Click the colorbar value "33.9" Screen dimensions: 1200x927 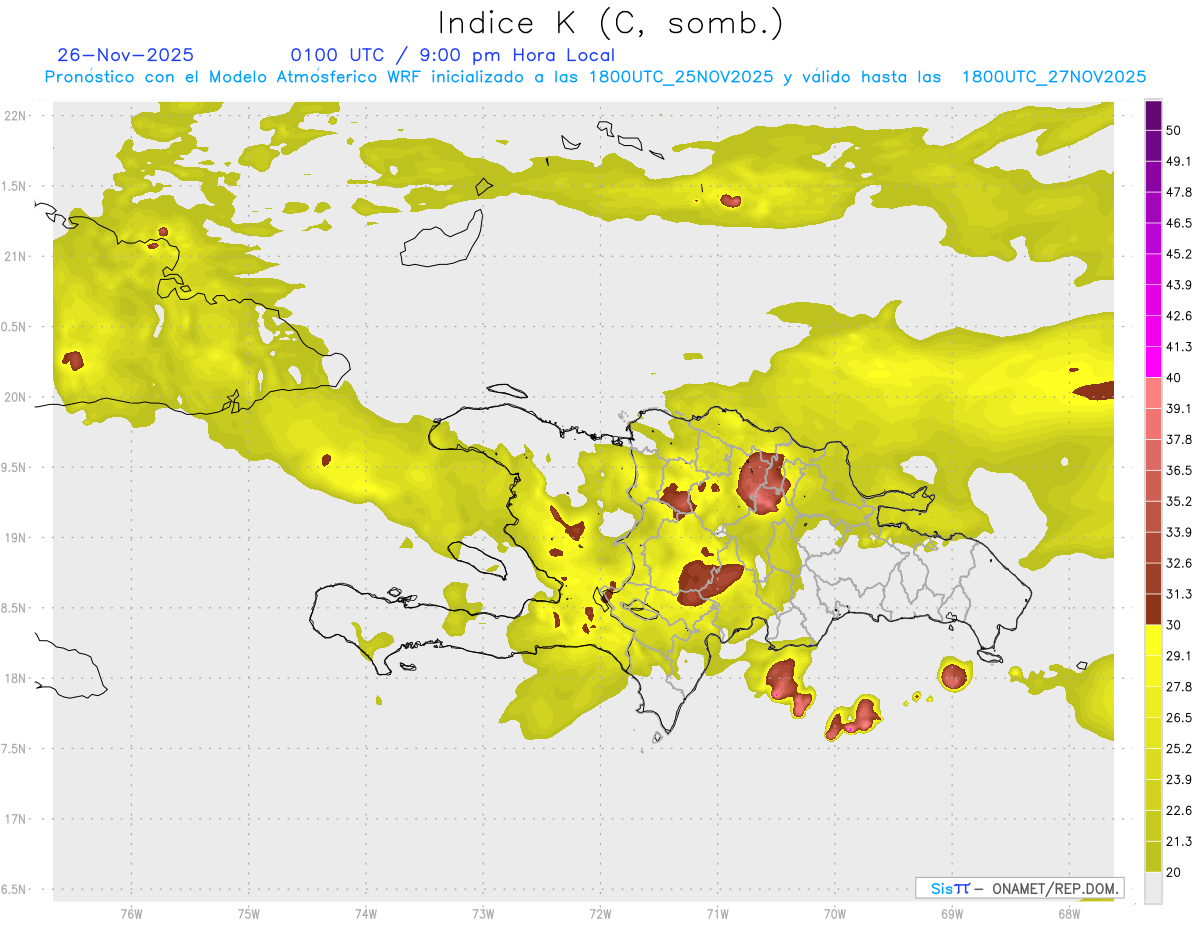(x=1179, y=532)
